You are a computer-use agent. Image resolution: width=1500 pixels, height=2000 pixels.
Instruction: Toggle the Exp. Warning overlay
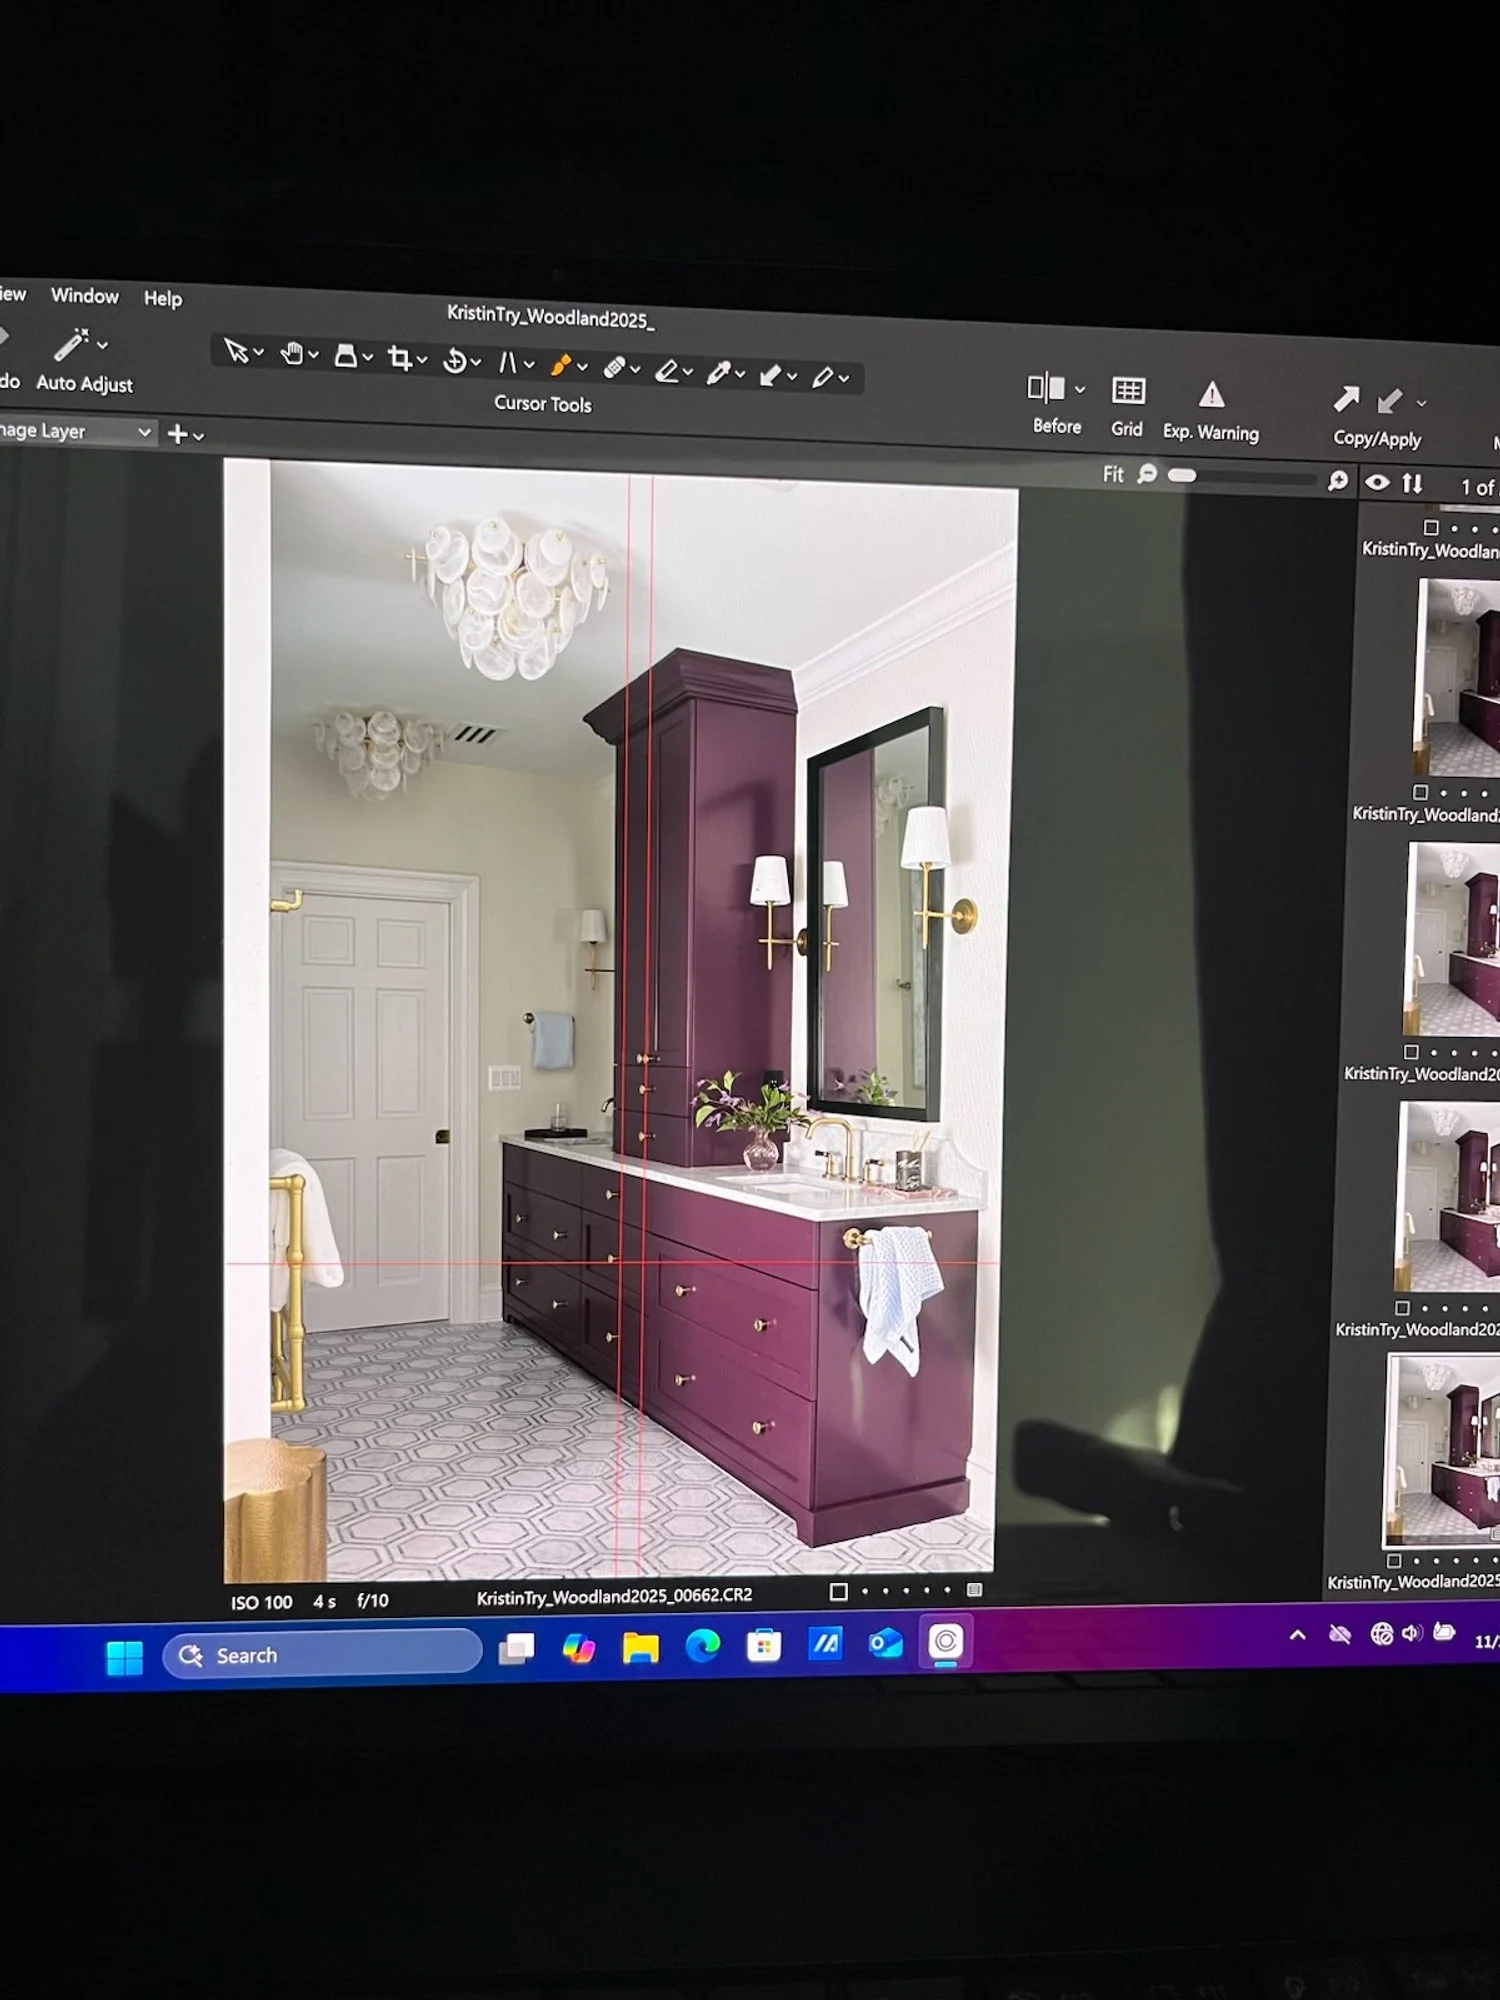[1211, 394]
